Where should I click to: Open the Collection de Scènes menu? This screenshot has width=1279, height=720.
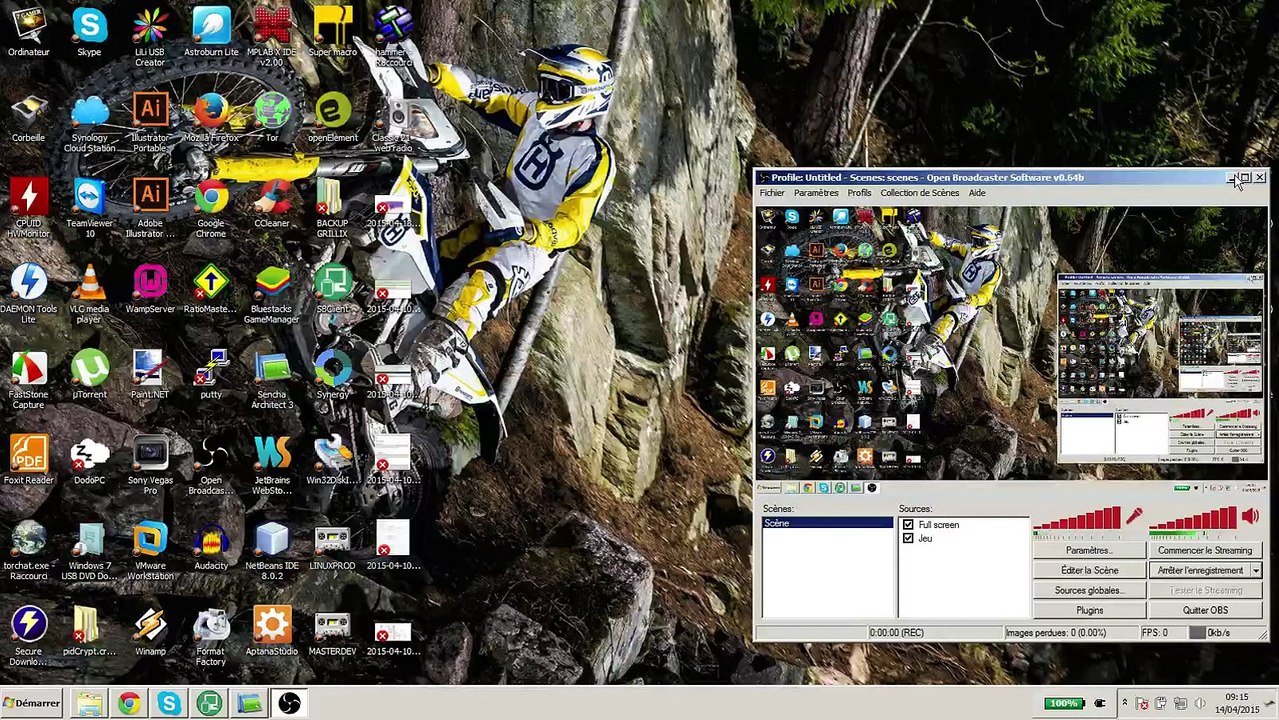[x=920, y=193]
